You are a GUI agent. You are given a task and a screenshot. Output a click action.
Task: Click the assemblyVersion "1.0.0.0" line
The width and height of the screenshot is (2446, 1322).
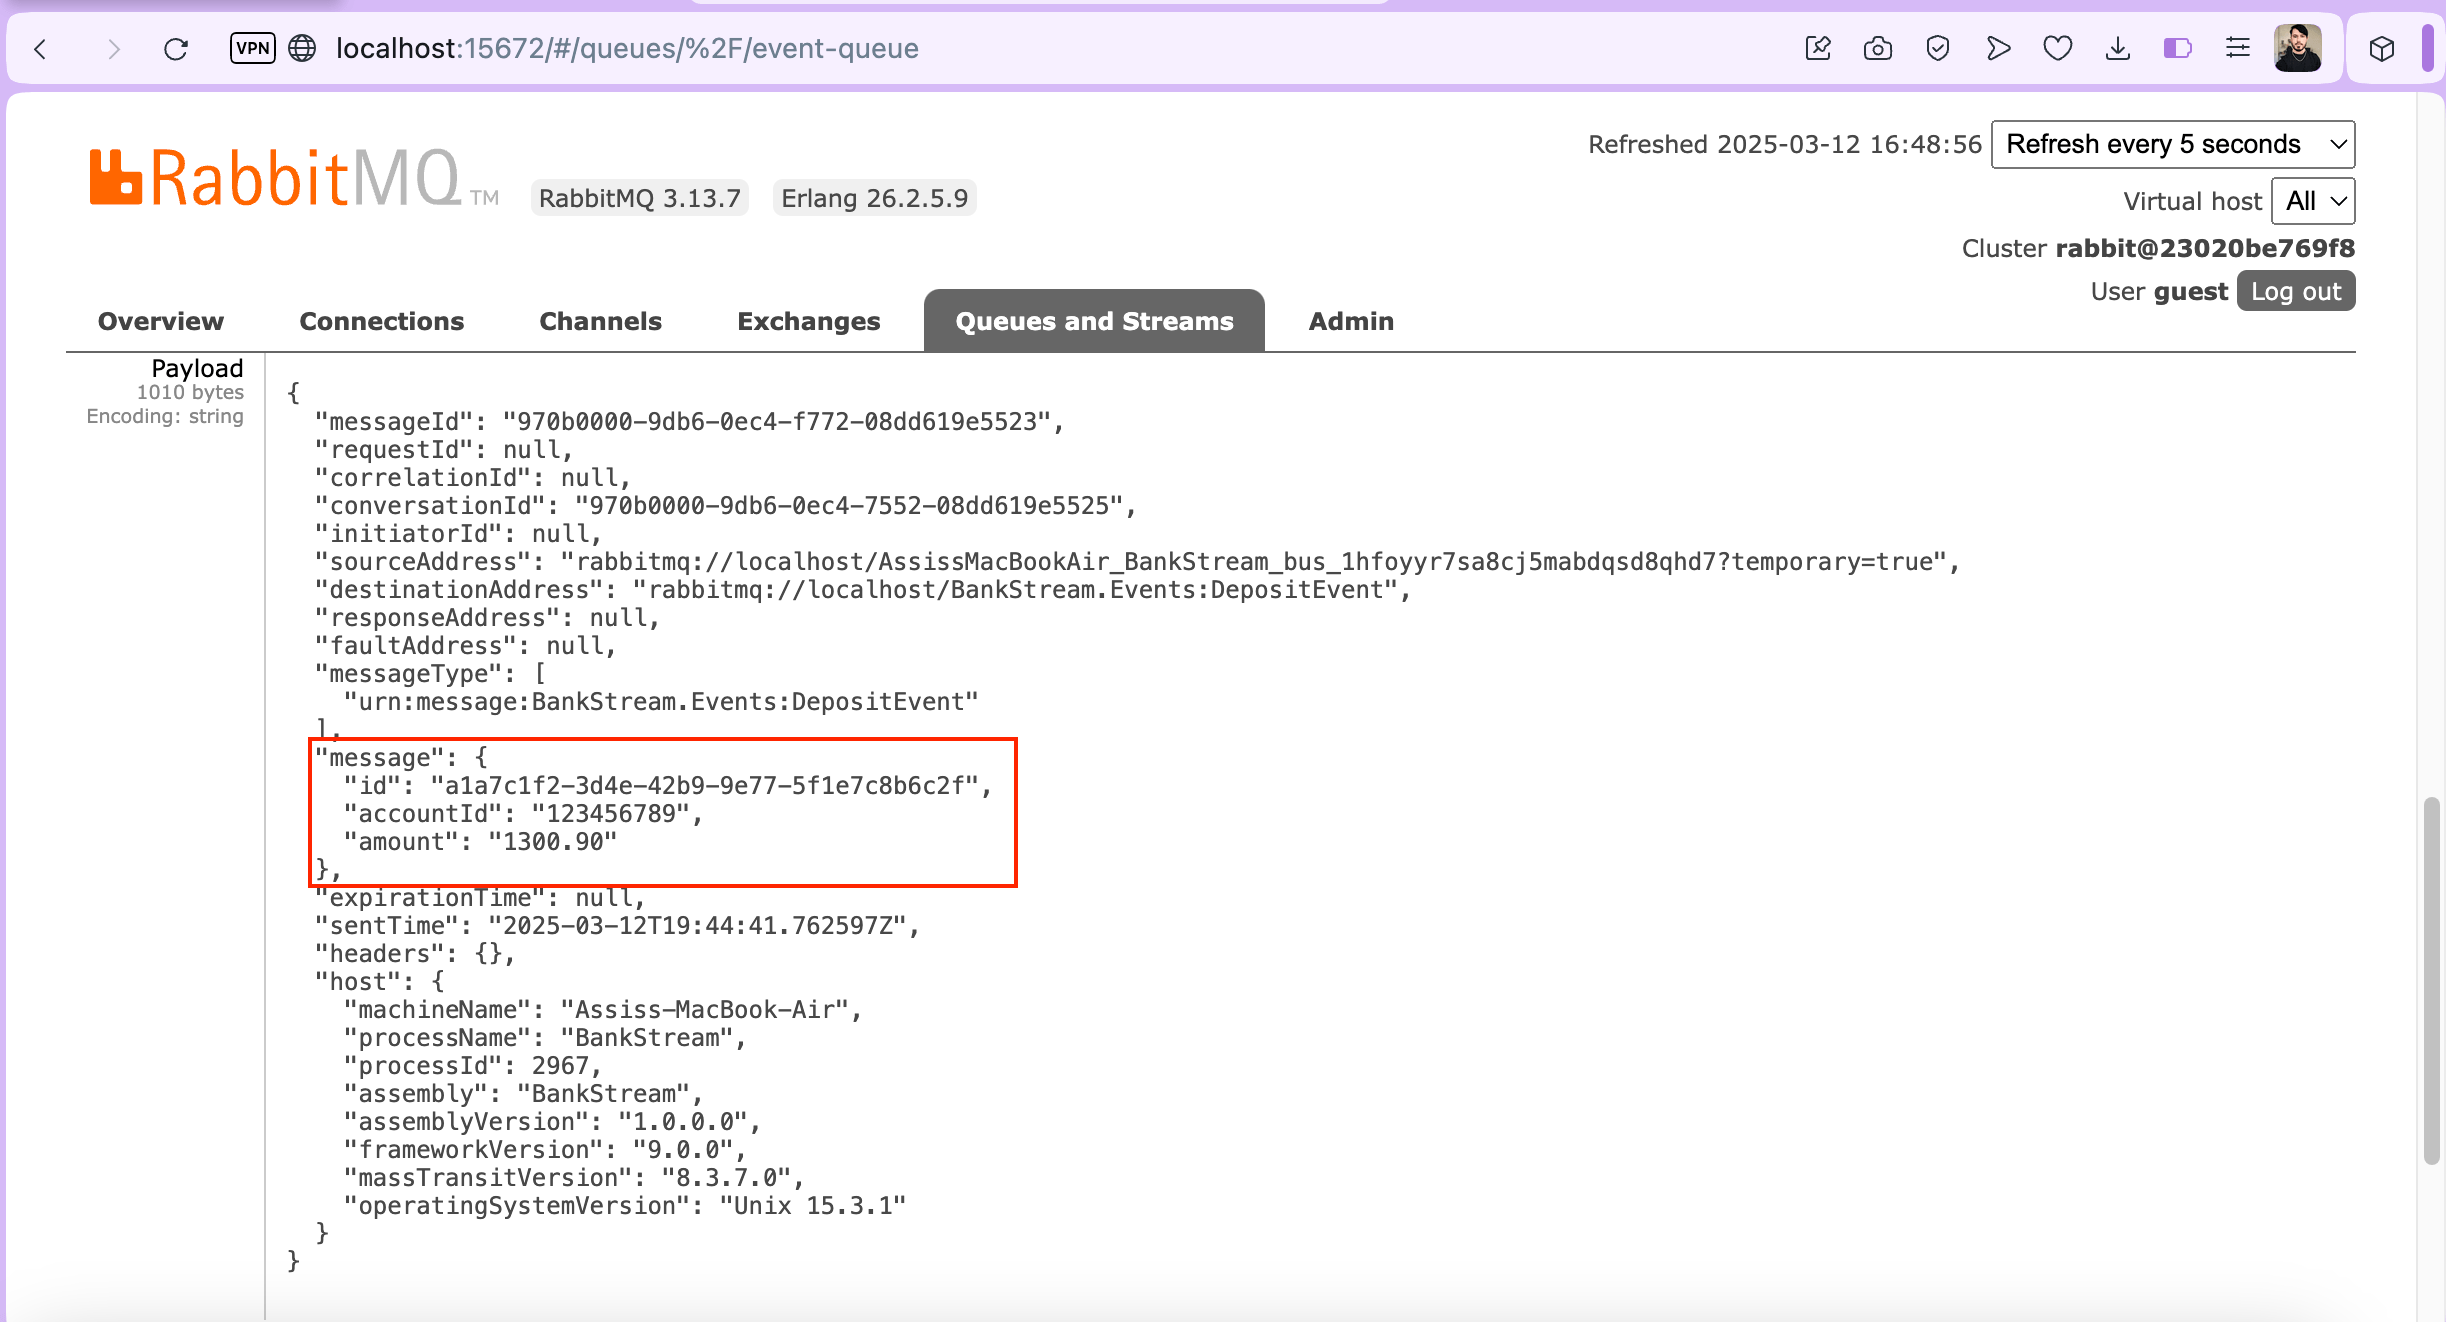[x=553, y=1122]
